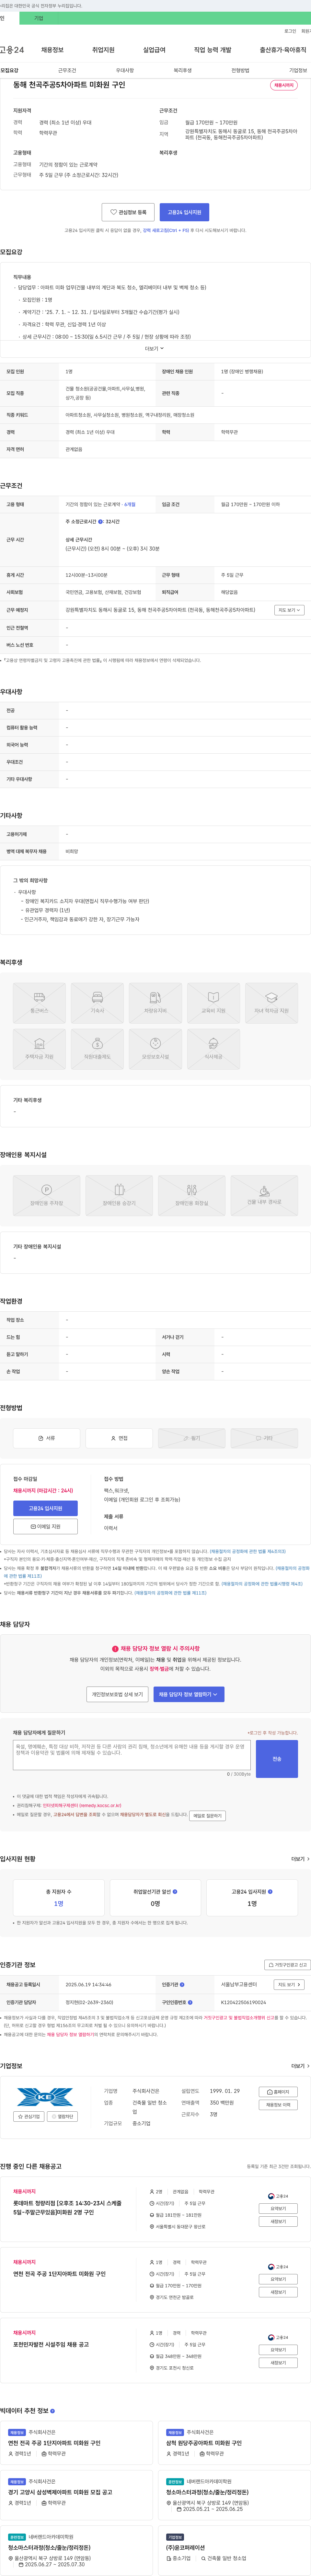Image resolution: width=311 pixels, height=2576 pixels.
Task: Click info icon beside 고용24 입사지원자
Action: point(270,1892)
